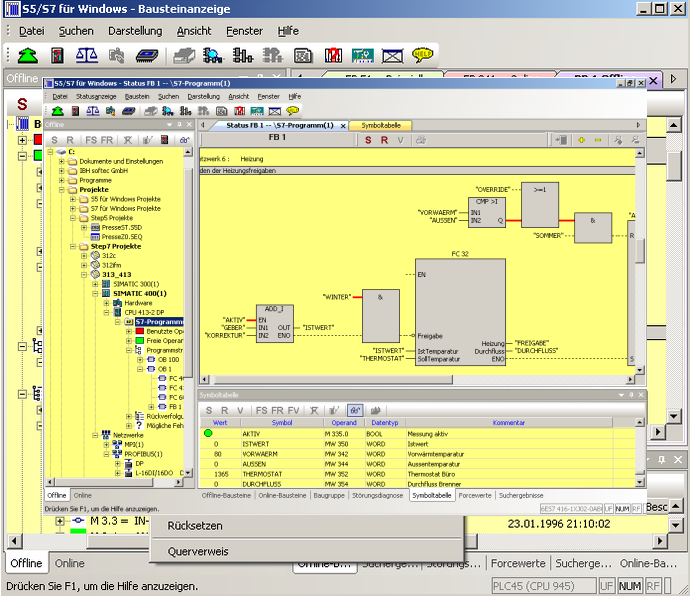The image size is (690, 596).
Task: Click timestamp 23.01.1996 21:10:02
Action: pos(559,524)
